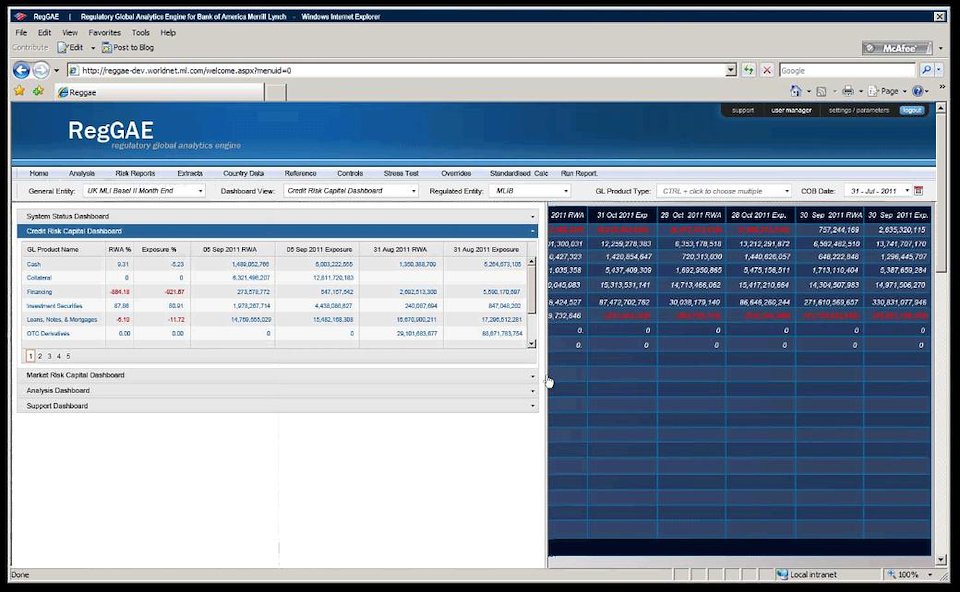Image resolution: width=960 pixels, height=592 pixels.
Task: Open the McAfee toolbar dropdown arrow
Action: click(x=941, y=48)
